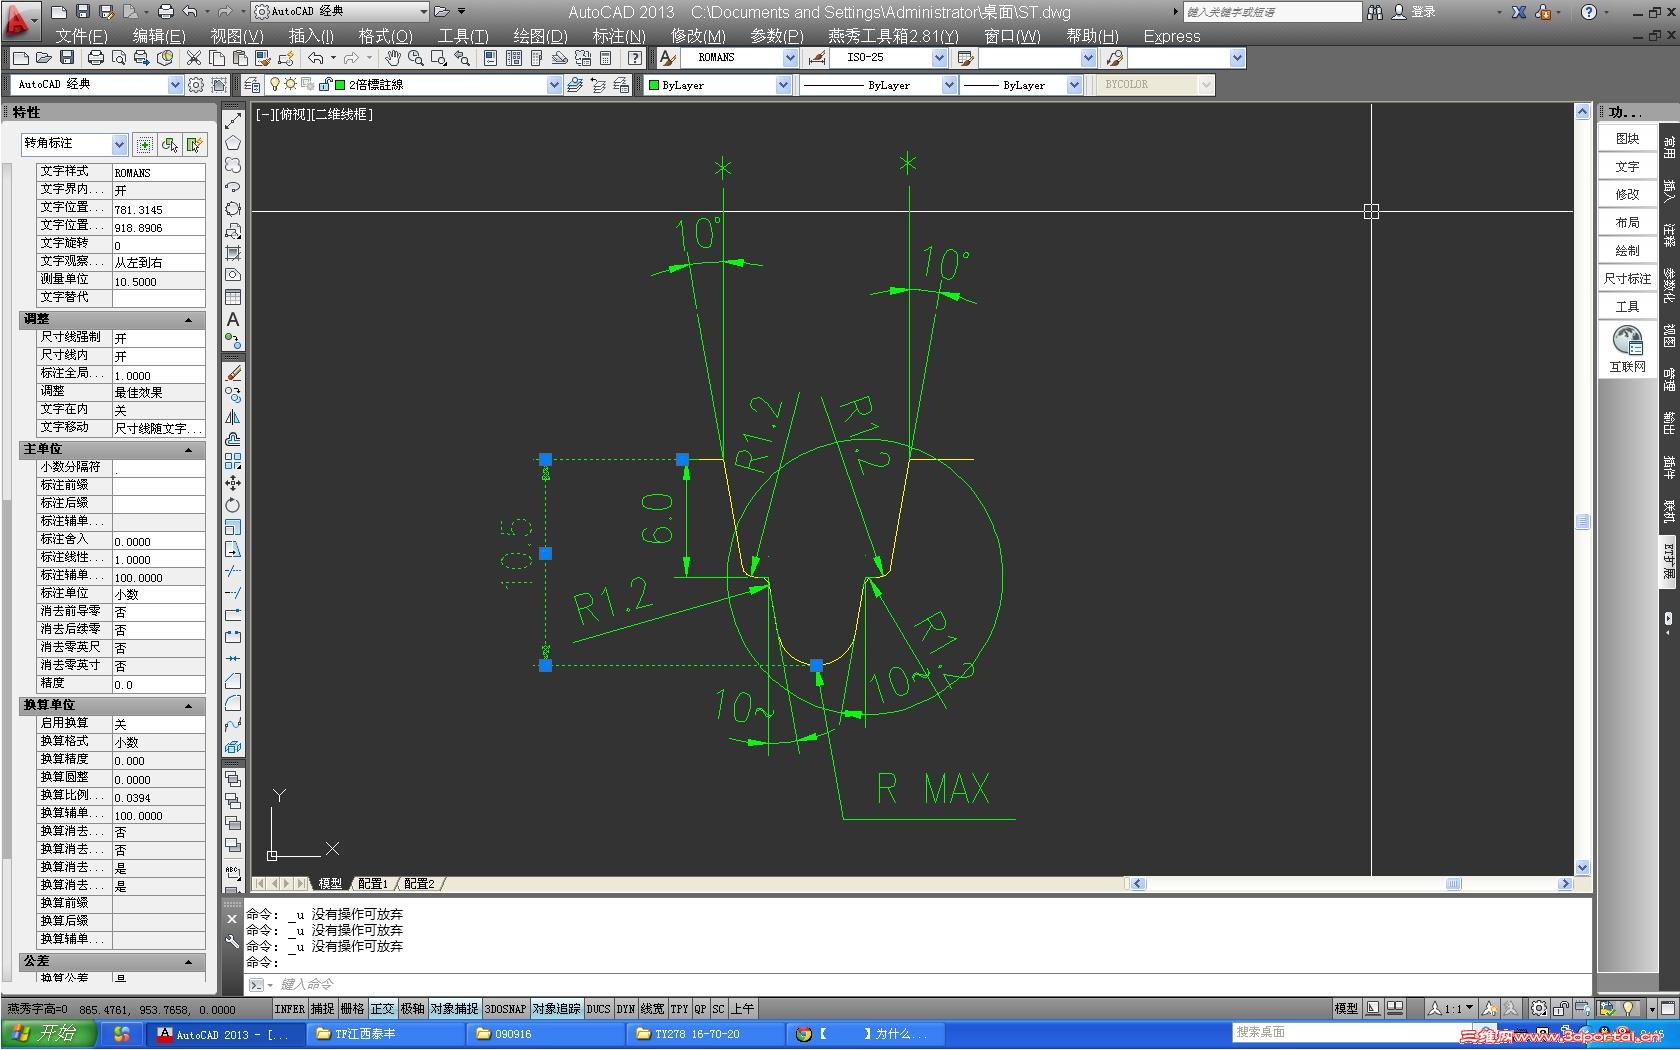Select the Rotate tool
This screenshot has width=1680, height=1050.
point(233,505)
